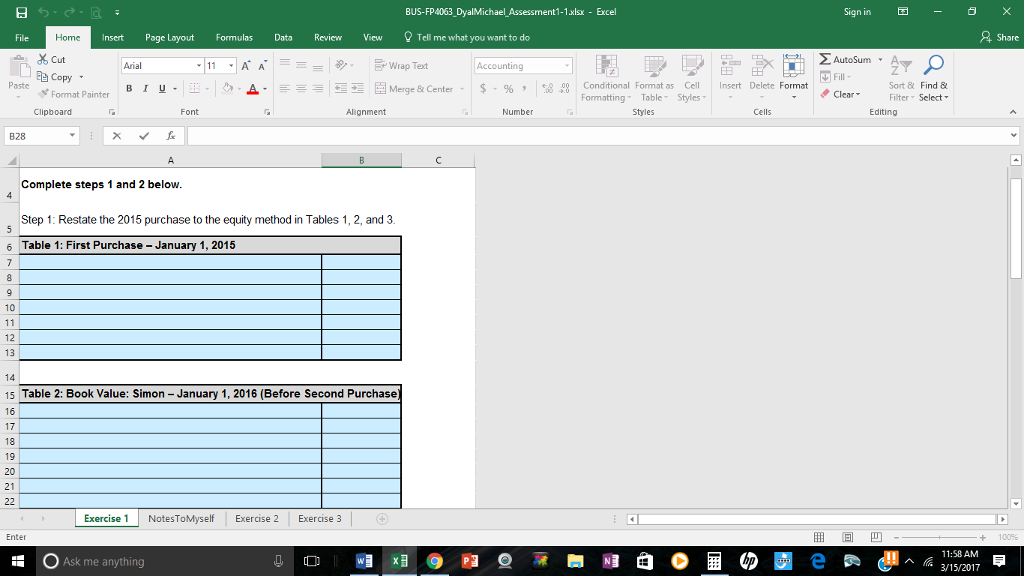Increase font size with larger A icon
This screenshot has height=576, width=1024.
246,66
